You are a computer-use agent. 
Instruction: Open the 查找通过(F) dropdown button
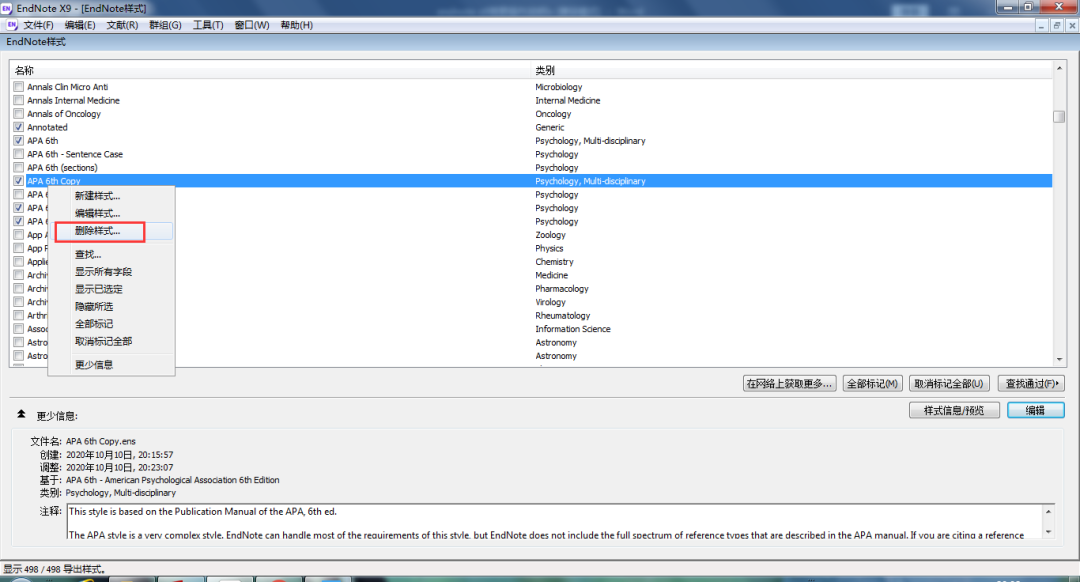pyautogui.click(x=1031, y=384)
